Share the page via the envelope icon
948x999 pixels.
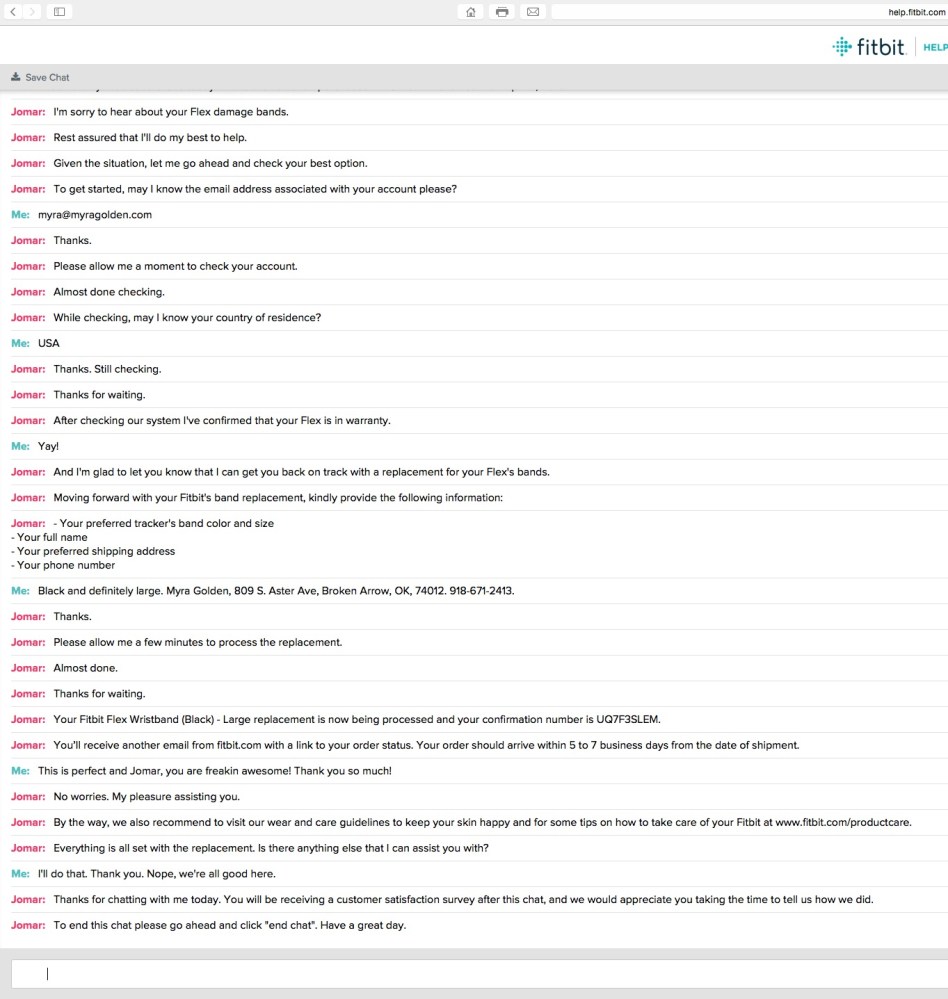point(532,12)
